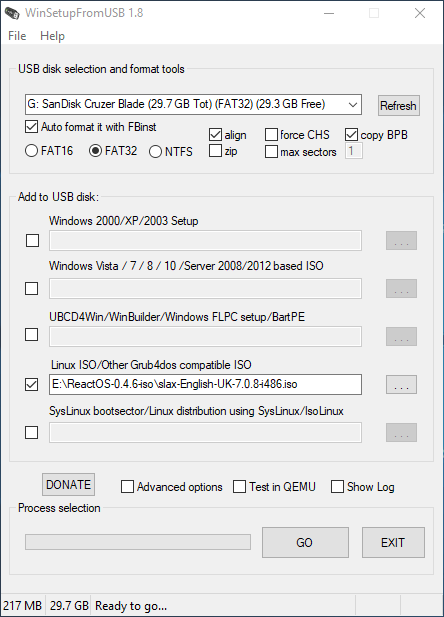
Task: Disable Auto format it with FBinst
Action: point(31,127)
